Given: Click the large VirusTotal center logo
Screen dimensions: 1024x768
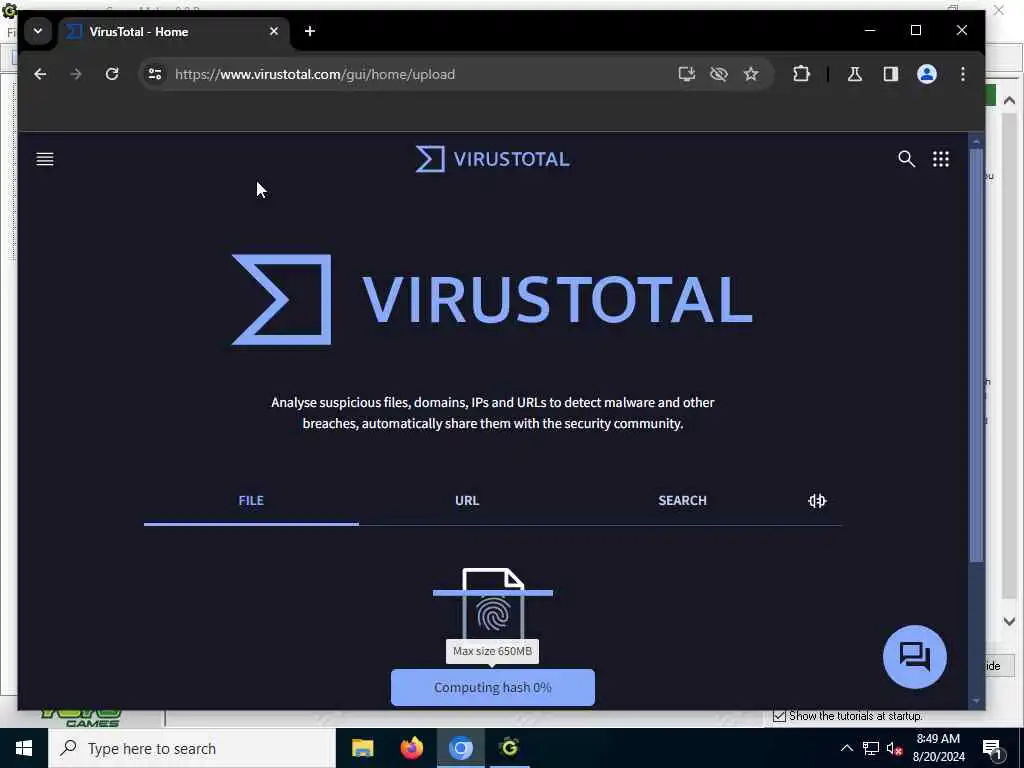Looking at the screenshot, I should click(492, 299).
